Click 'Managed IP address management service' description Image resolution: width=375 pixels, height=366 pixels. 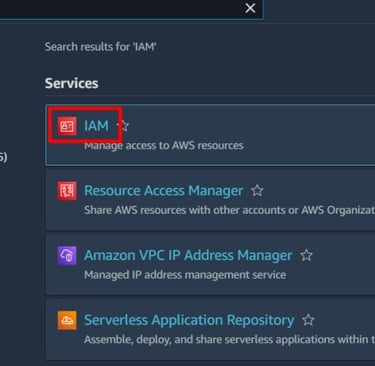coord(185,275)
